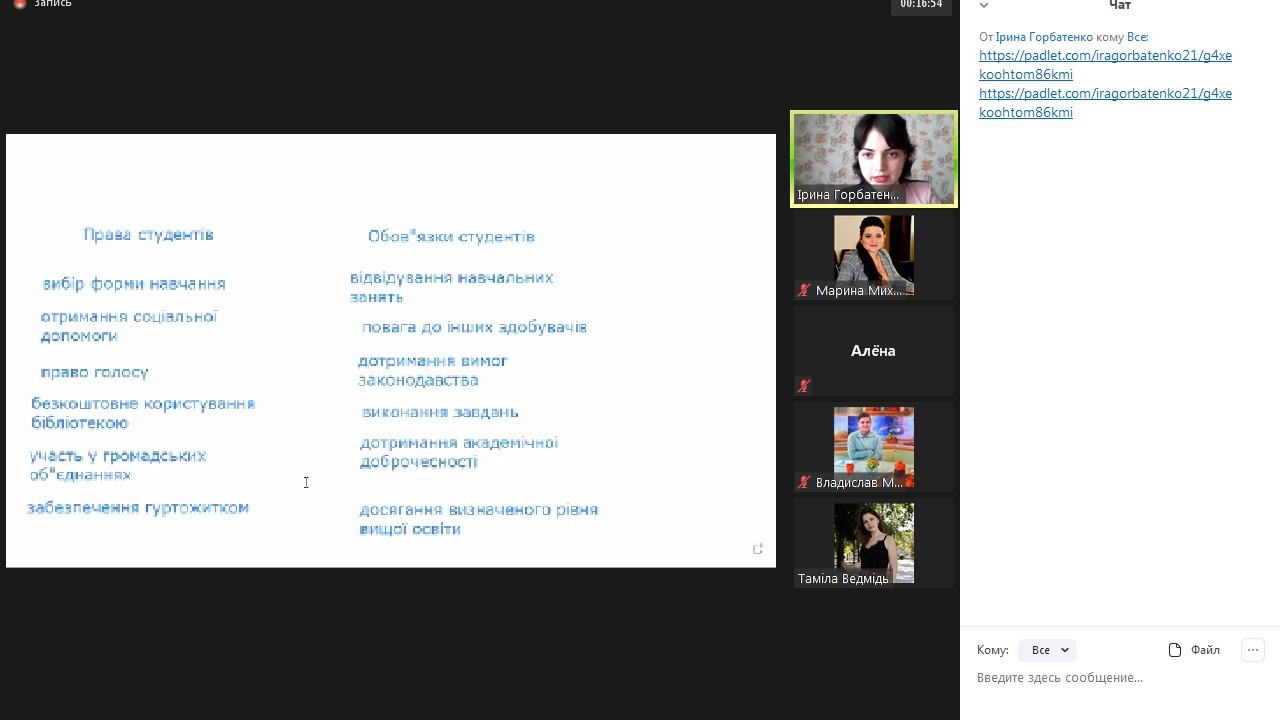Open the three-dots more options in chat
Viewport: 1280px width, 720px height.
pos(1252,650)
